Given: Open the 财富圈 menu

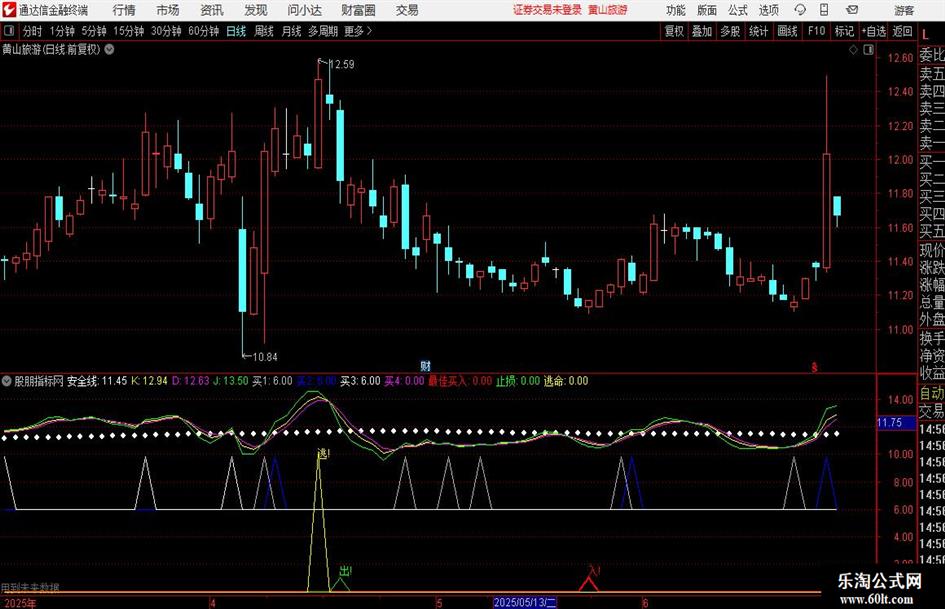Looking at the screenshot, I should [358, 10].
